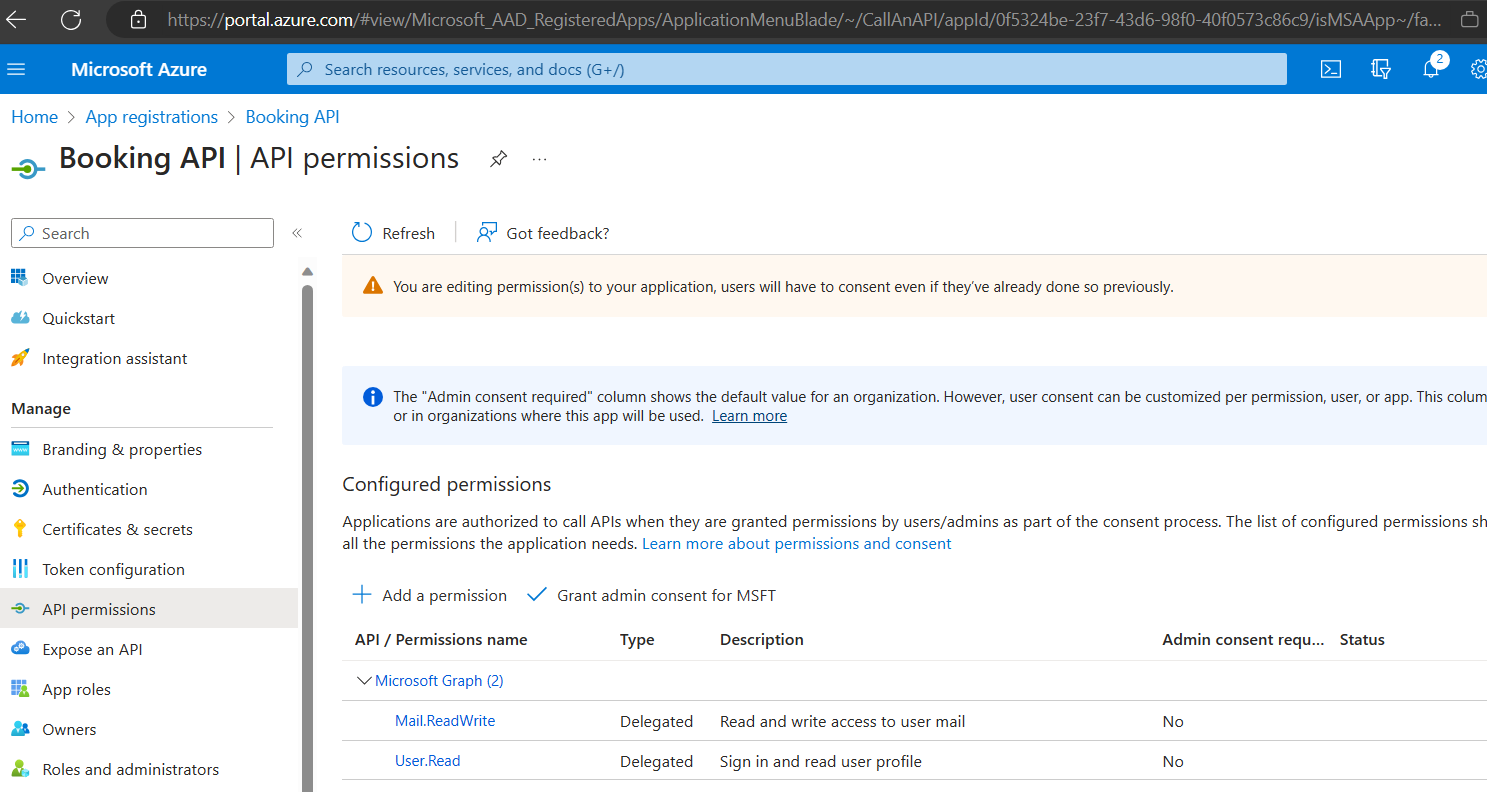Click the Overview grid icon in sidebar
1487x792 pixels.
click(20, 278)
